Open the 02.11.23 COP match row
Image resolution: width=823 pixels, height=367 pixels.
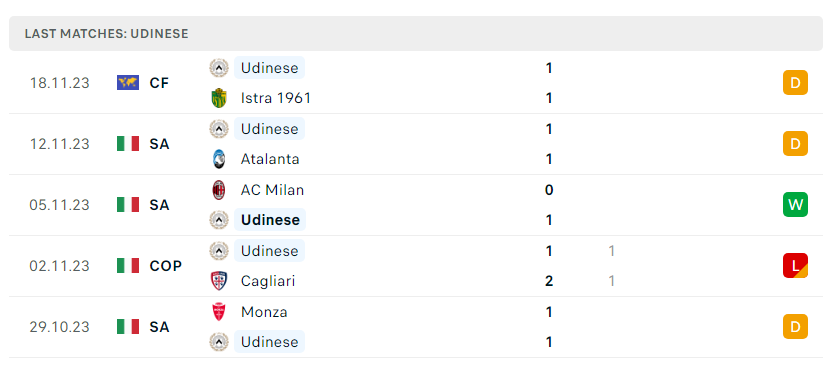click(x=416, y=266)
